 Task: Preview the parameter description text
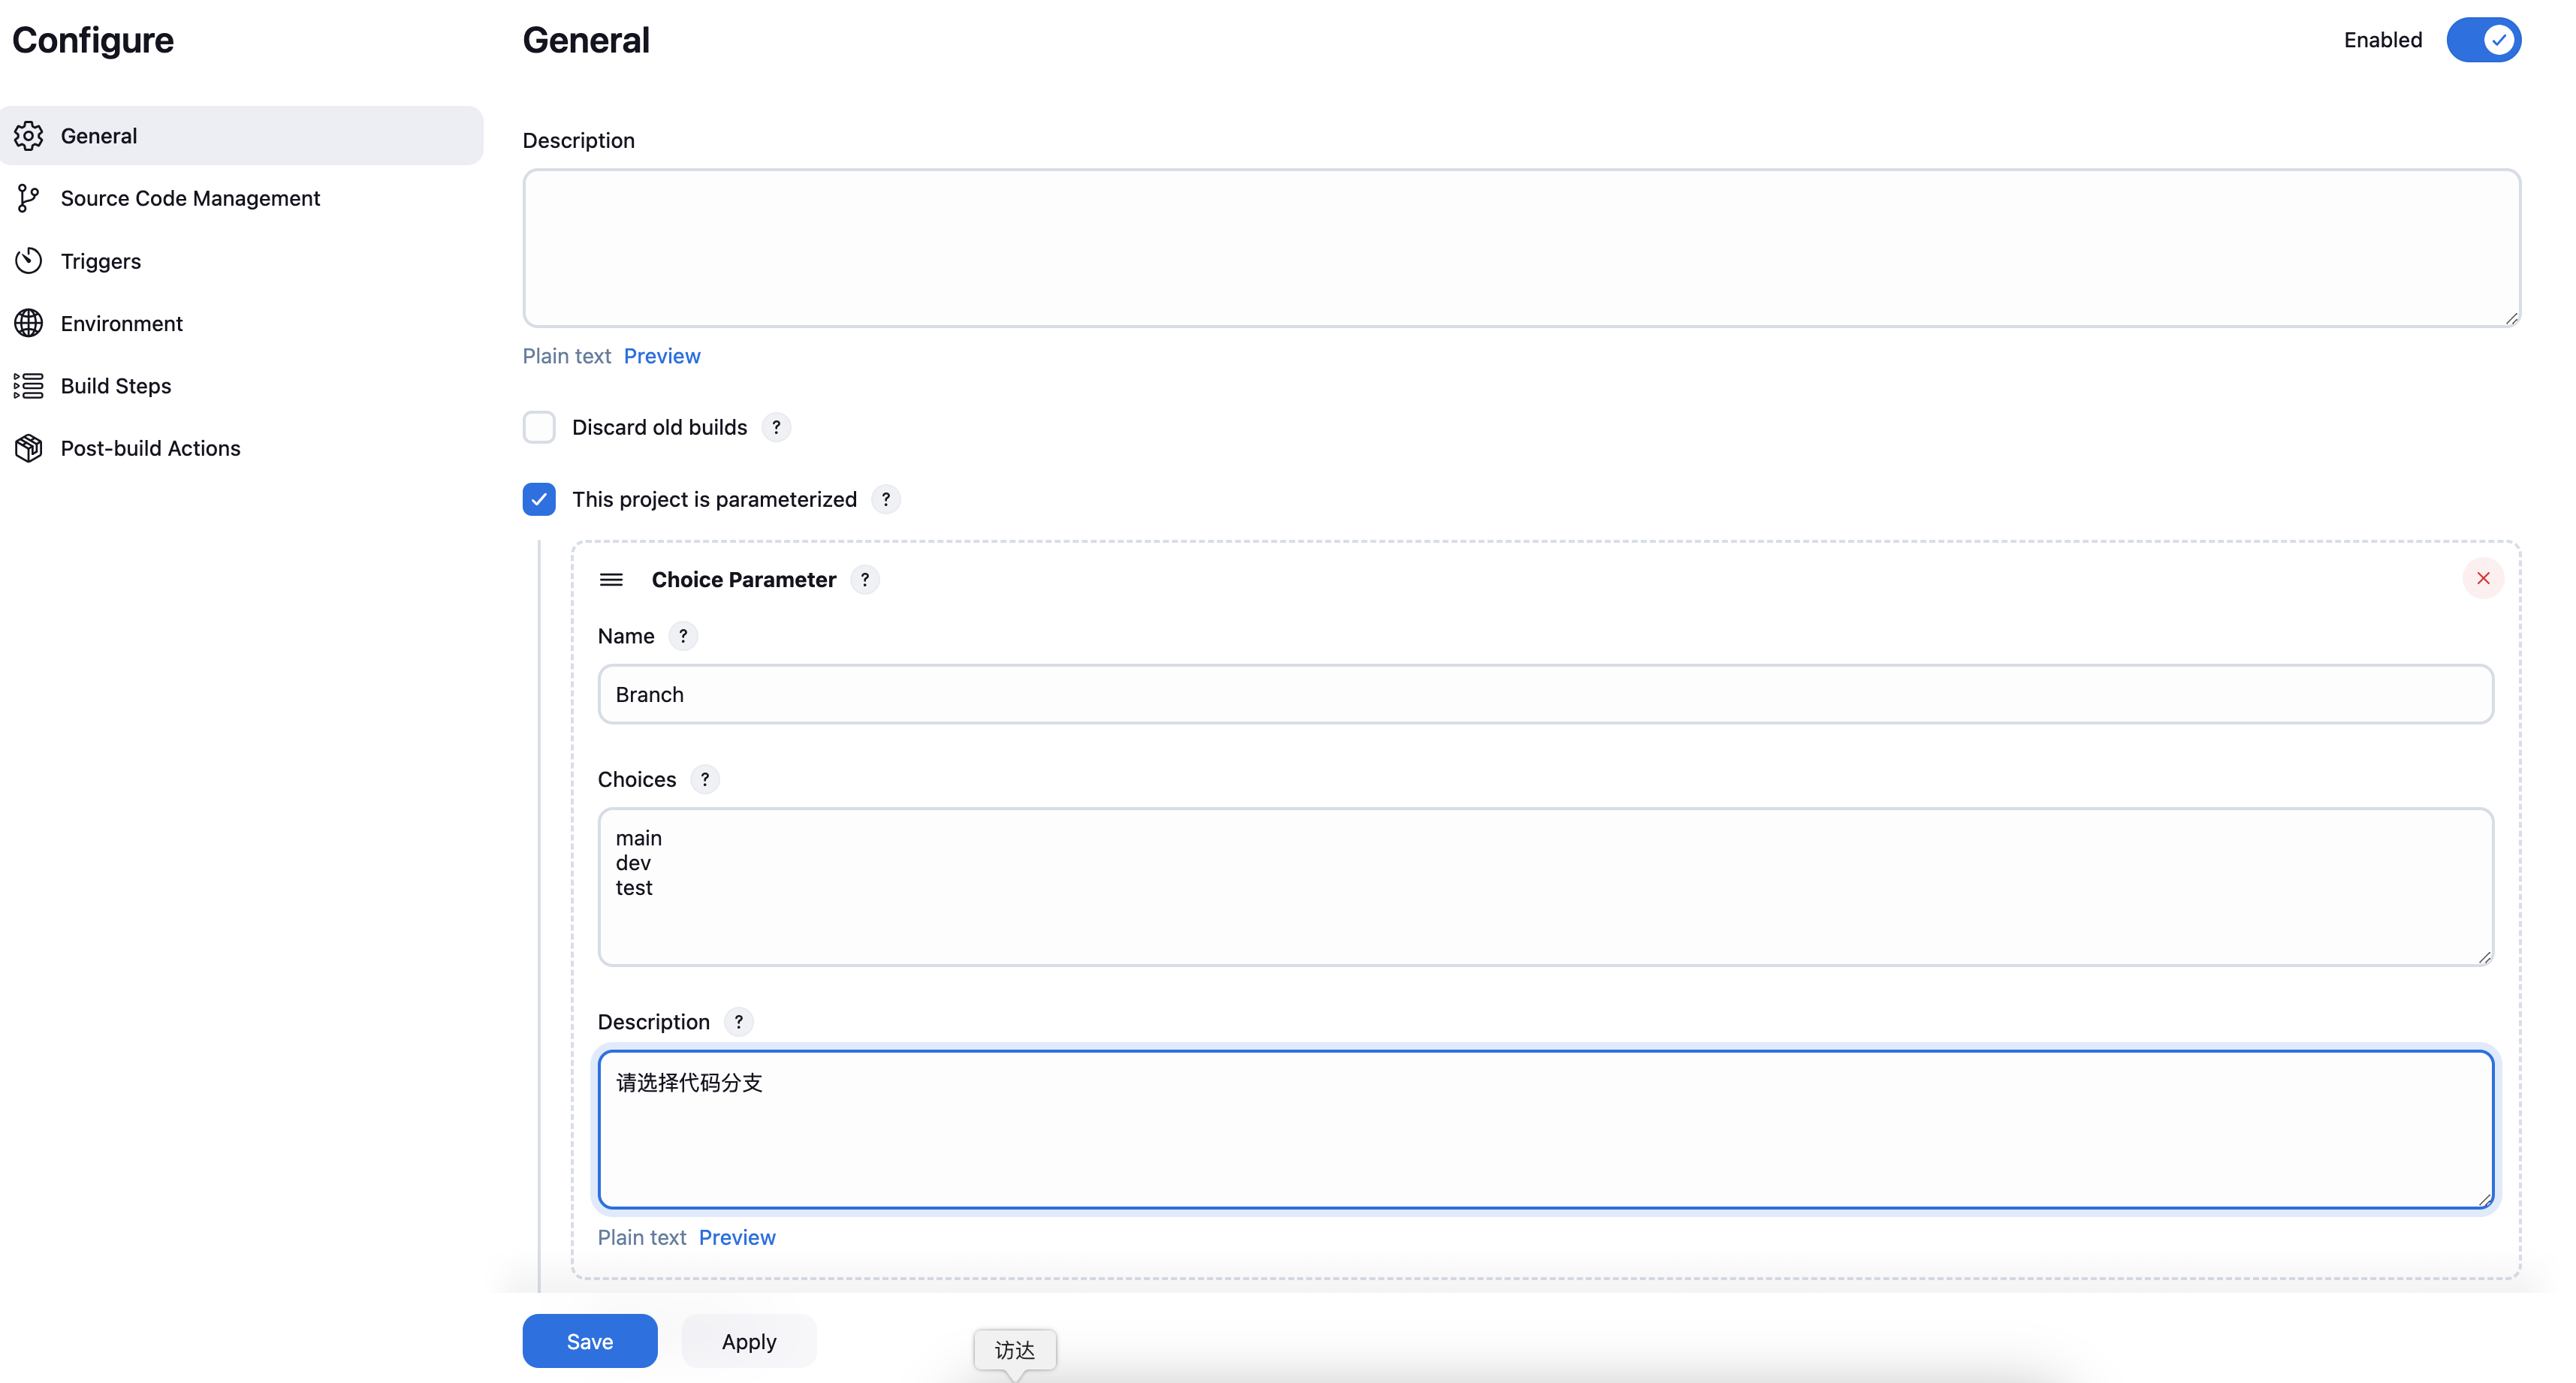[x=737, y=1238]
